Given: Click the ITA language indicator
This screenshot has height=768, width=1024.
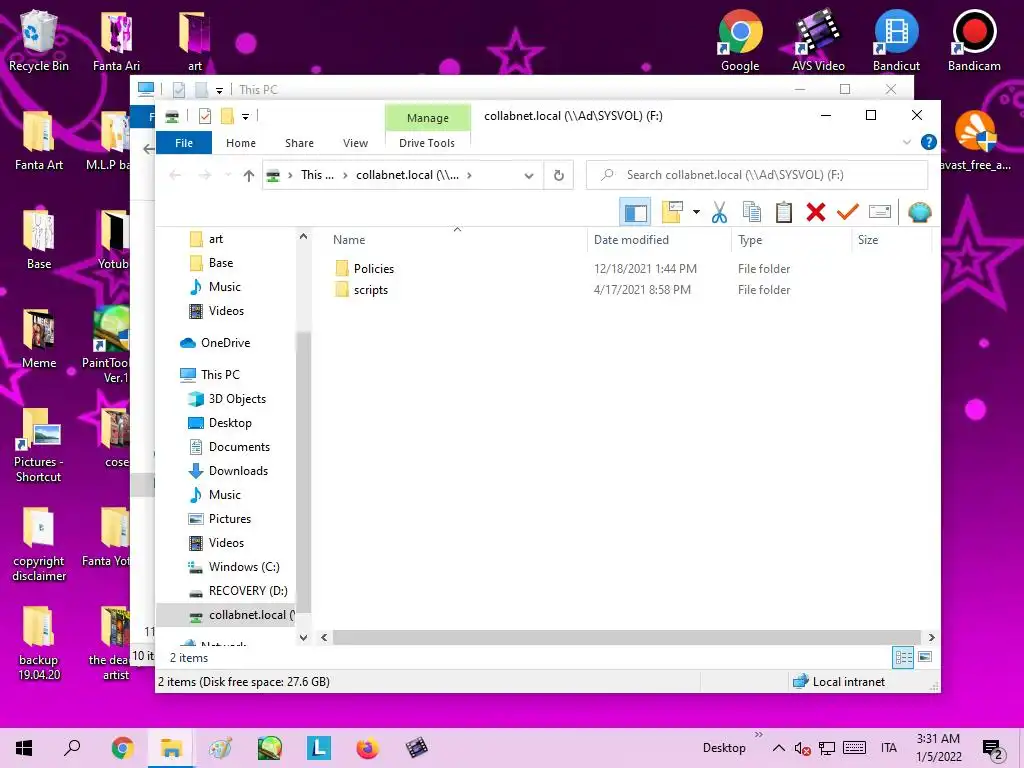Looking at the screenshot, I should pos(888,748).
